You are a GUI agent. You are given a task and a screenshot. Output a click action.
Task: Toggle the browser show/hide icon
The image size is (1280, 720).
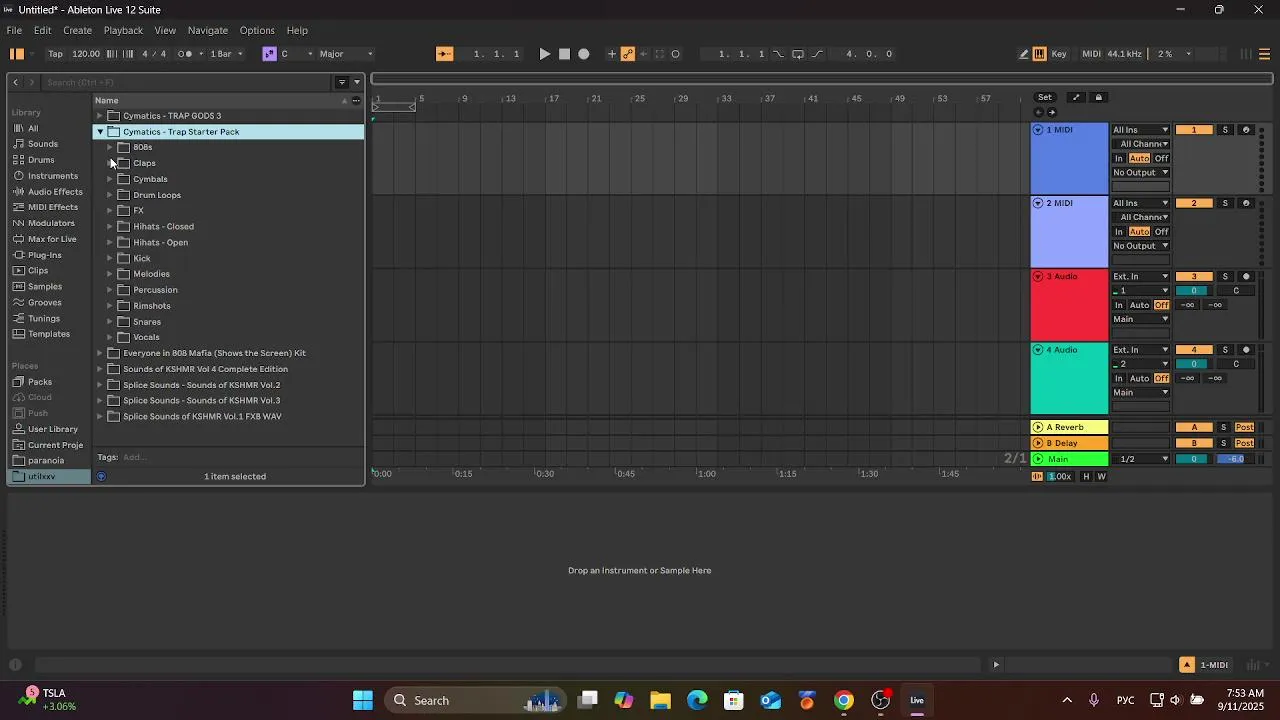[16, 54]
